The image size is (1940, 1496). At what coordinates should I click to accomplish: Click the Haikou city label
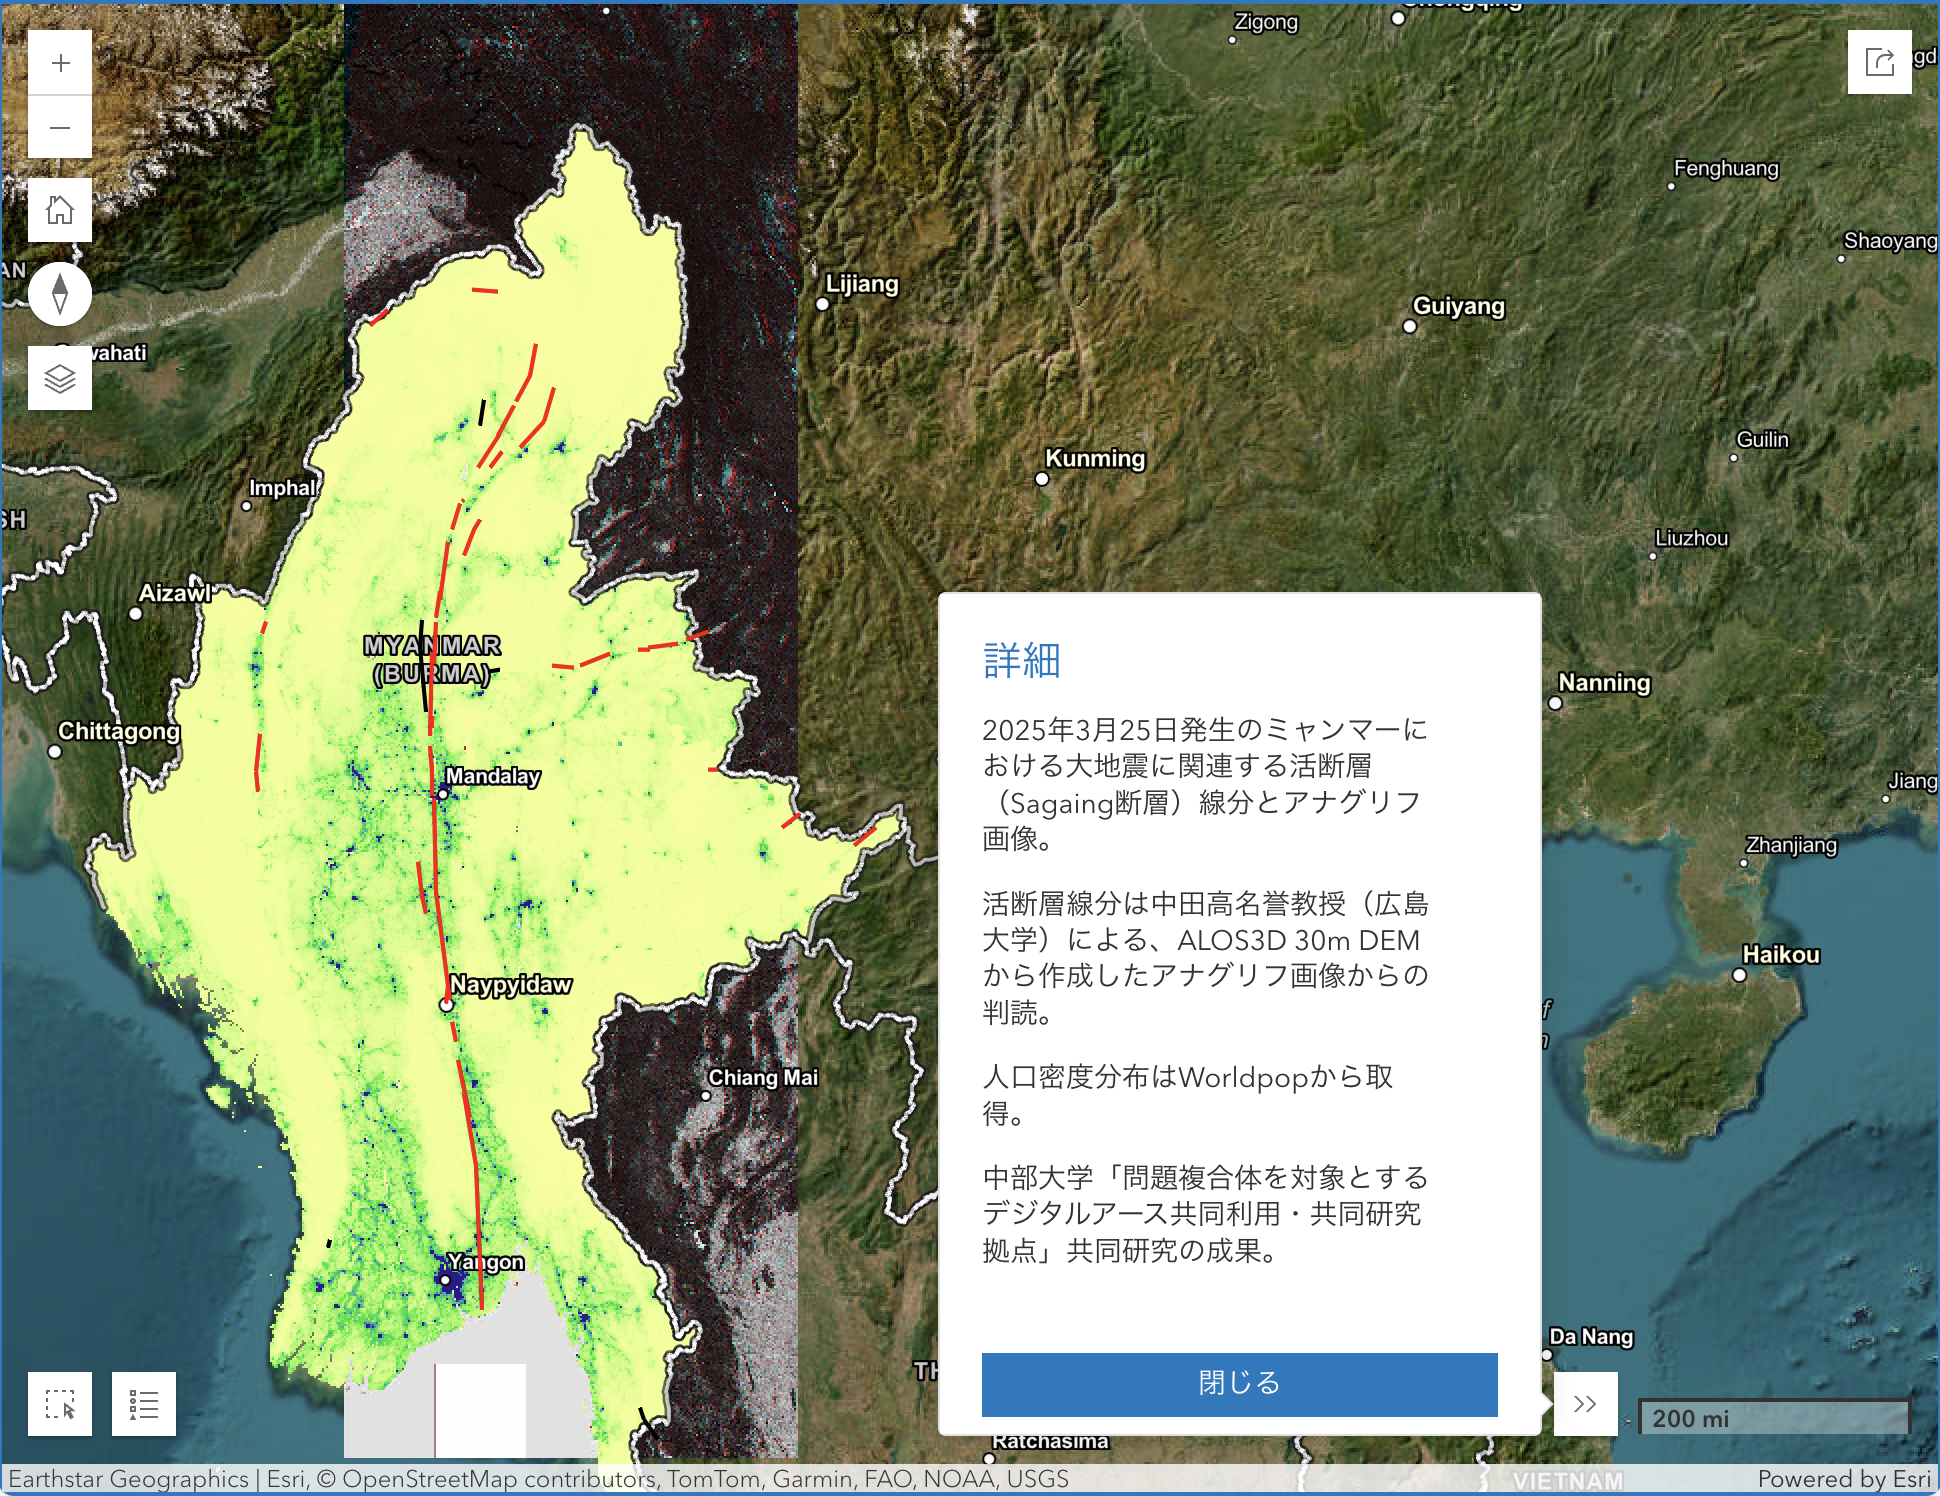1781,955
